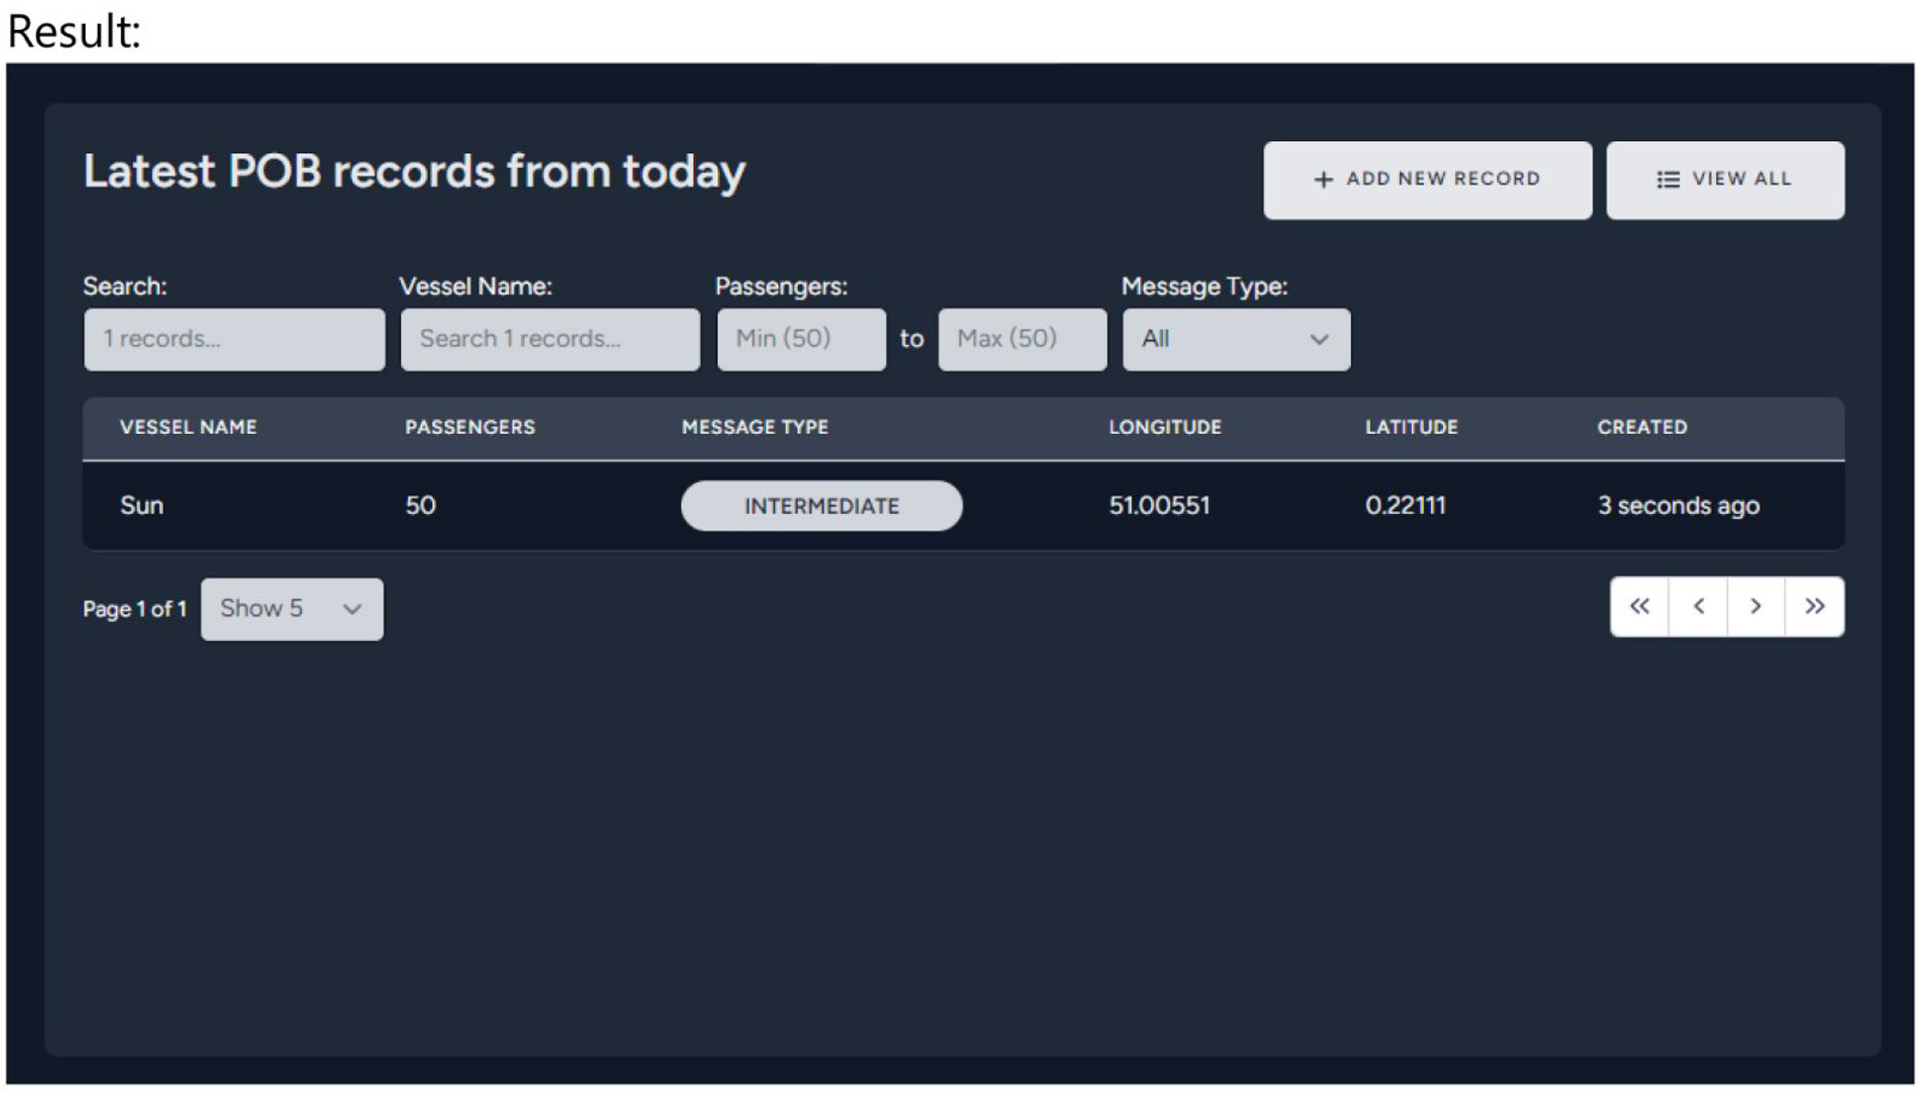Click the plus icon on Add New Record
Image resolution: width=1920 pixels, height=1093 pixels.
[x=1323, y=180]
